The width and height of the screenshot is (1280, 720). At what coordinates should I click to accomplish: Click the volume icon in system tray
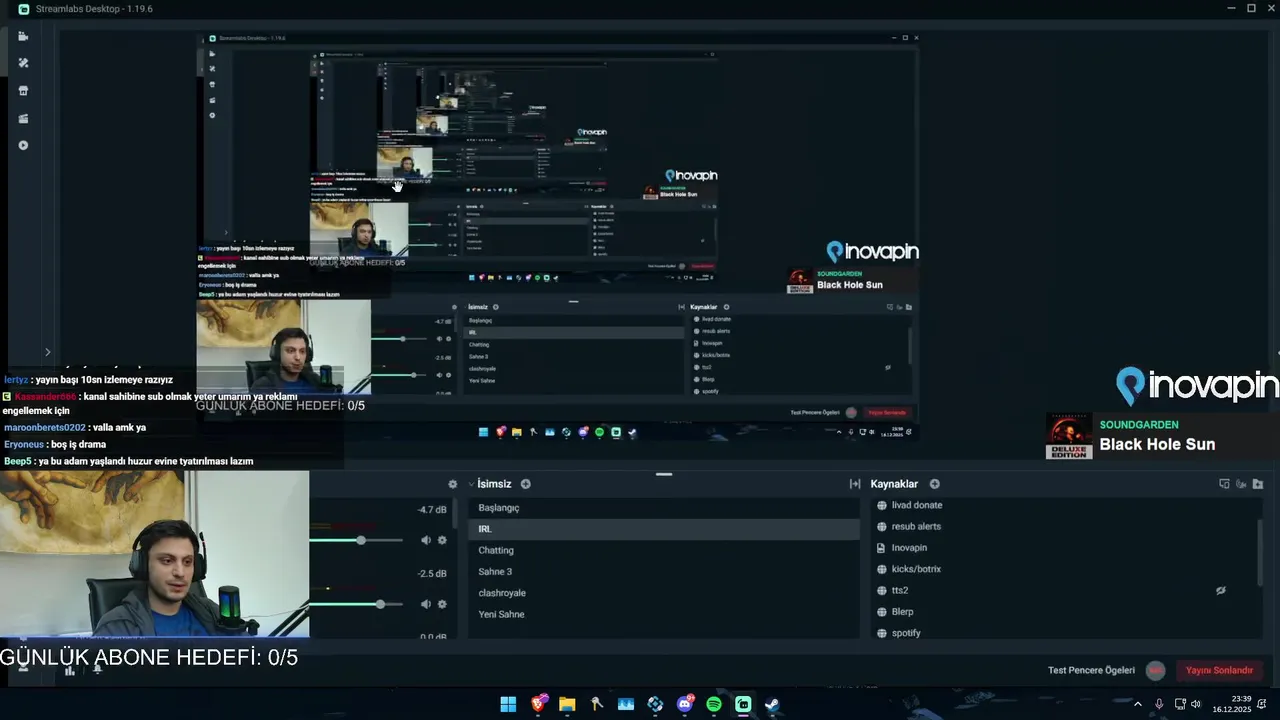click(x=1196, y=704)
